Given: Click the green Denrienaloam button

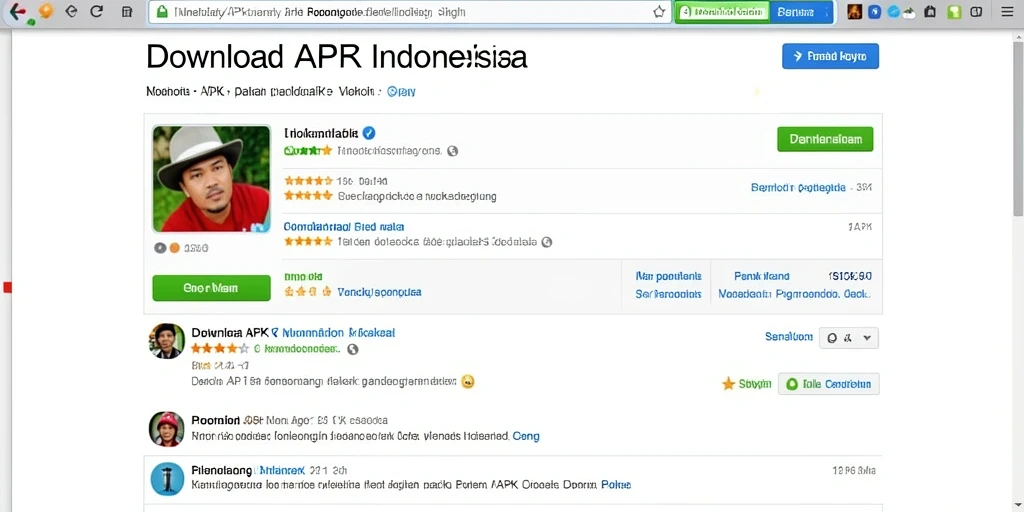Looking at the screenshot, I should click(x=825, y=139).
